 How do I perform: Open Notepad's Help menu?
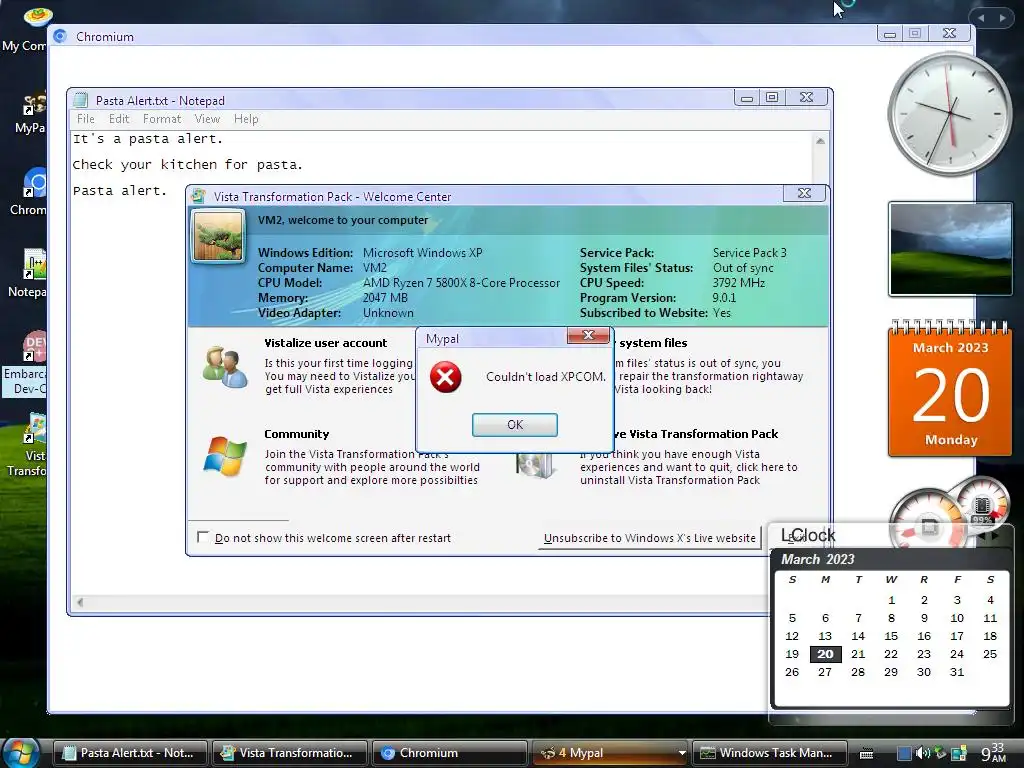pyautogui.click(x=246, y=119)
